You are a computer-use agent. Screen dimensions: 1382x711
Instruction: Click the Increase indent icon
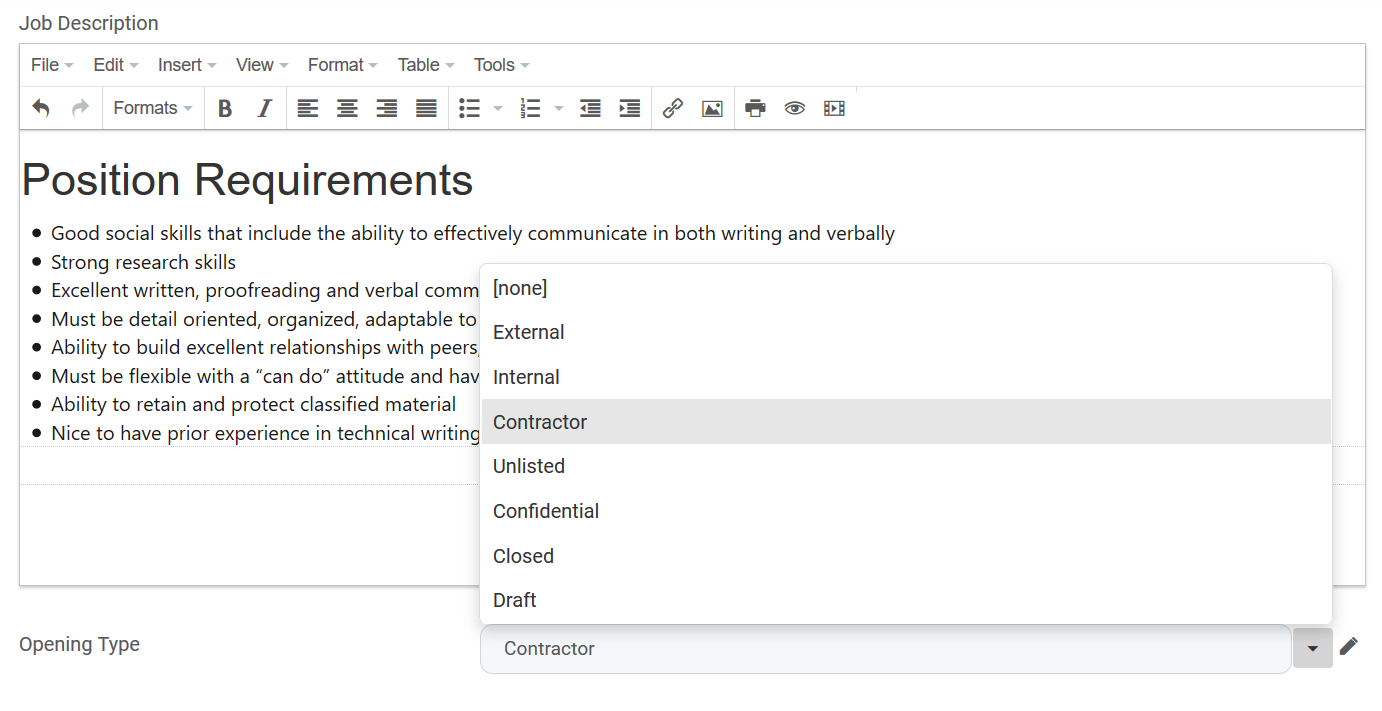click(629, 108)
